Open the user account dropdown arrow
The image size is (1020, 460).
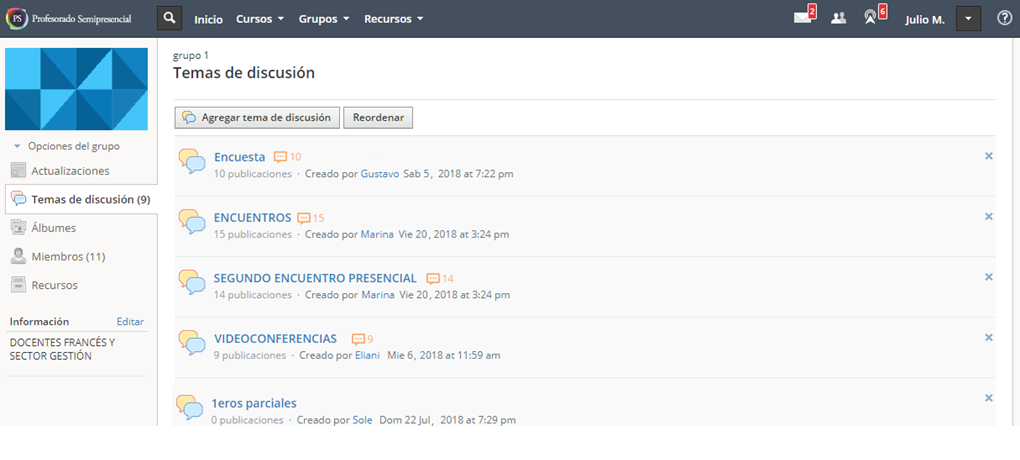point(968,19)
